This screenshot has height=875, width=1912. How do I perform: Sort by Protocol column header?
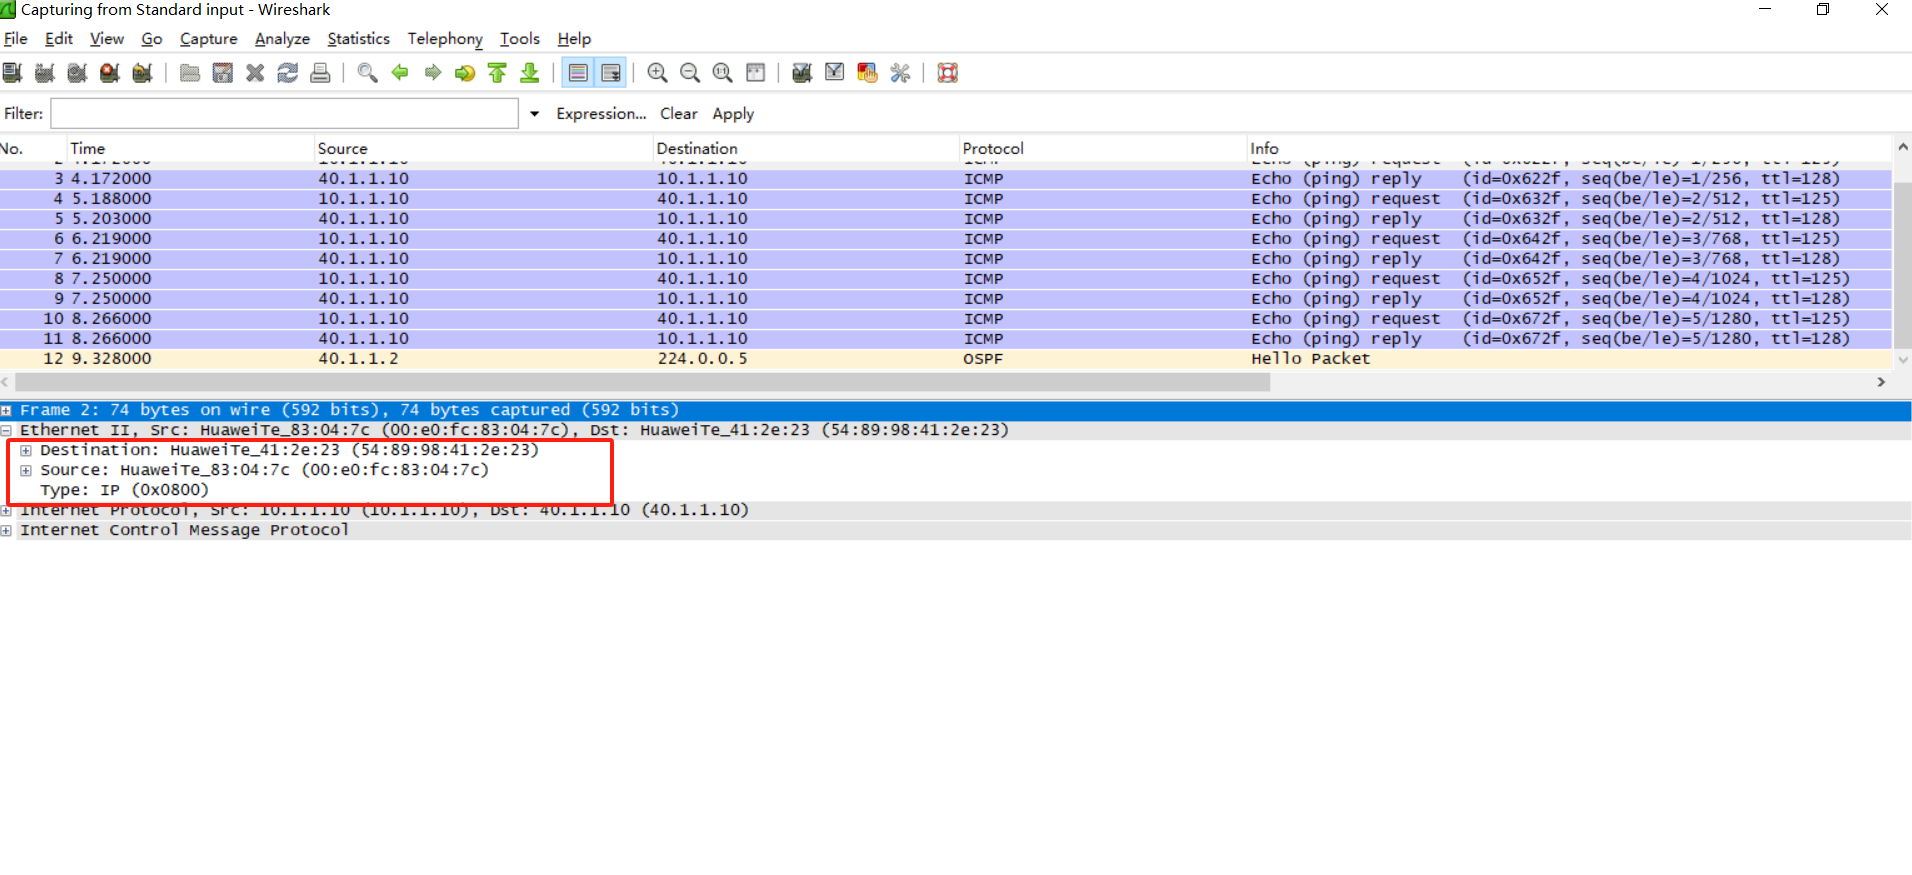(1104, 148)
